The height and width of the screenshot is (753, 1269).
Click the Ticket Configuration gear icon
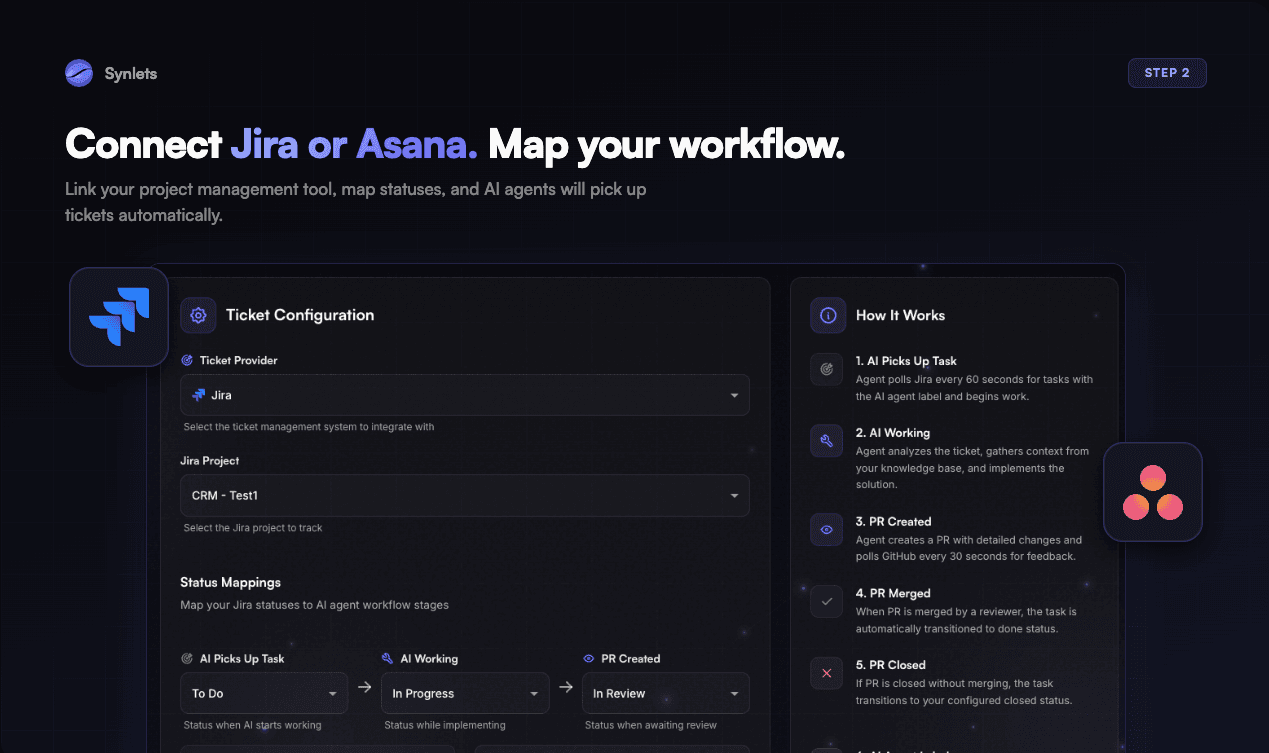pos(198,315)
